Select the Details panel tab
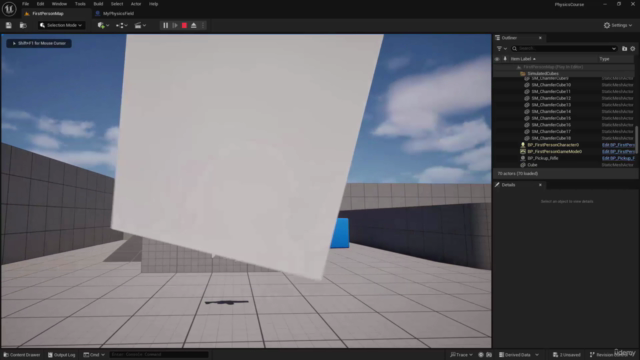Screen dimensions: 640x360 pos(509,185)
